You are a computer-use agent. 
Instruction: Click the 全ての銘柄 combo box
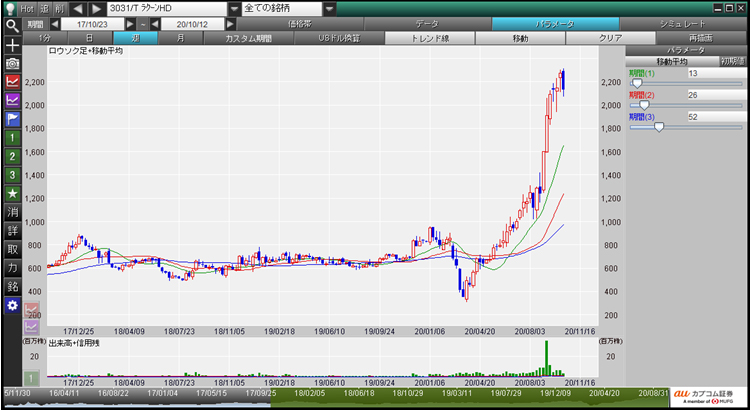[x=282, y=9]
